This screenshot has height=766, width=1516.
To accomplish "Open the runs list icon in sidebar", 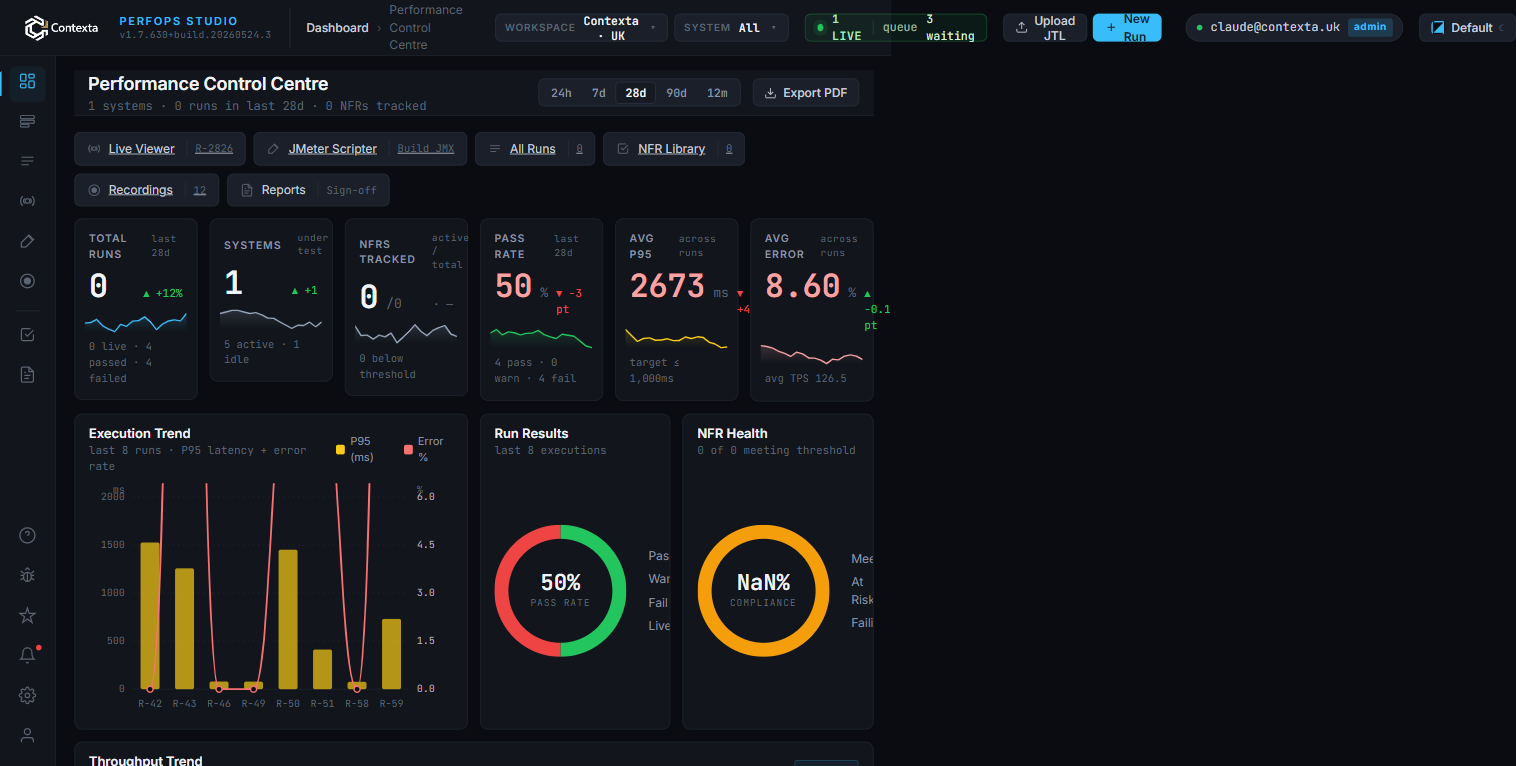I will 27,161.
